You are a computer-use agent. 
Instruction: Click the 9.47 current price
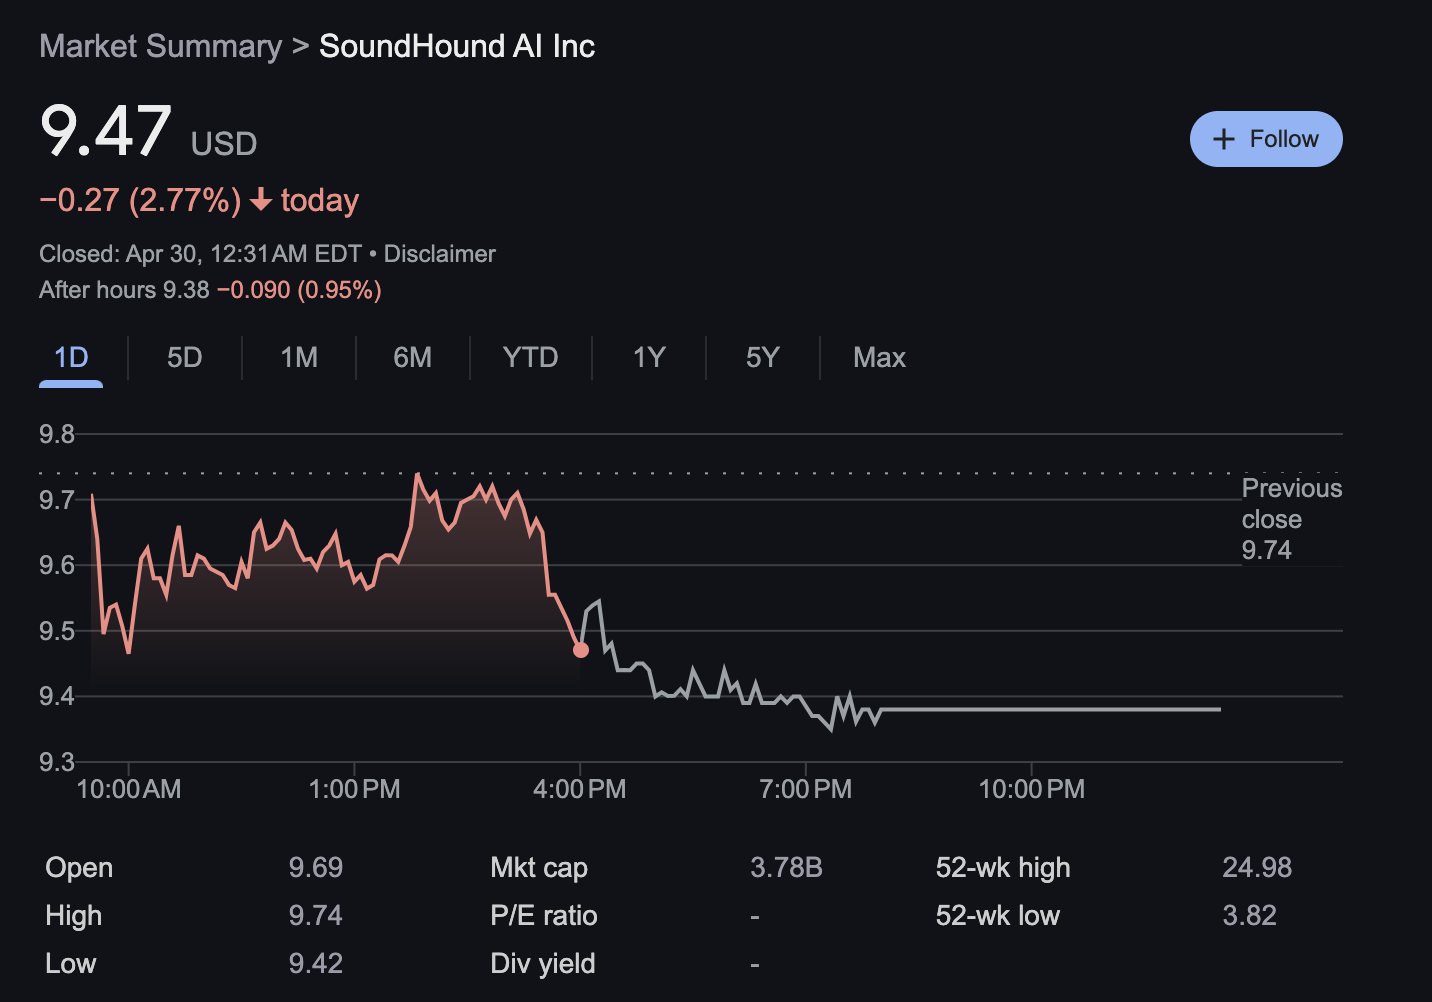pyautogui.click(x=106, y=131)
